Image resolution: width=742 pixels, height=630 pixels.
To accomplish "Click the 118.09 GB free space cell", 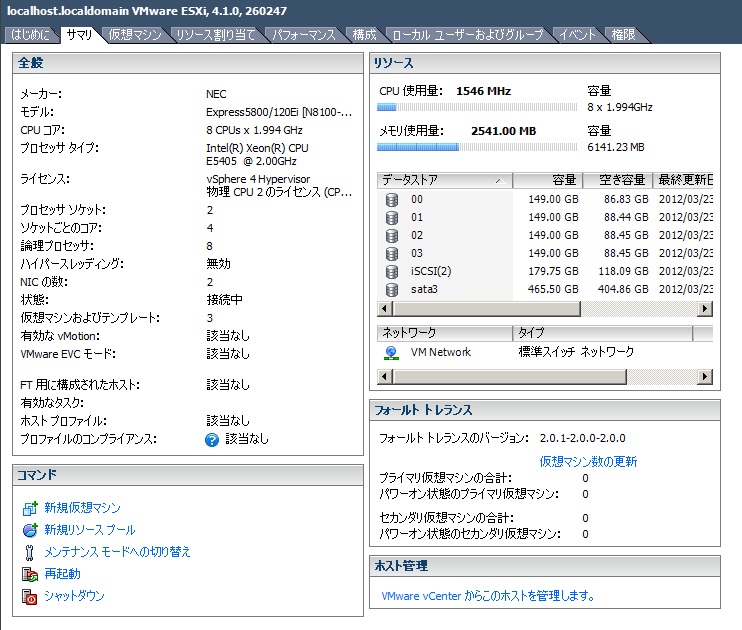I will pyautogui.click(x=623, y=271).
